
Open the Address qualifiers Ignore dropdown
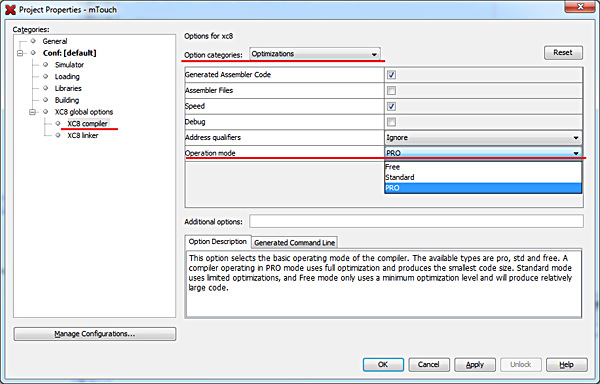click(x=483, y=137)
